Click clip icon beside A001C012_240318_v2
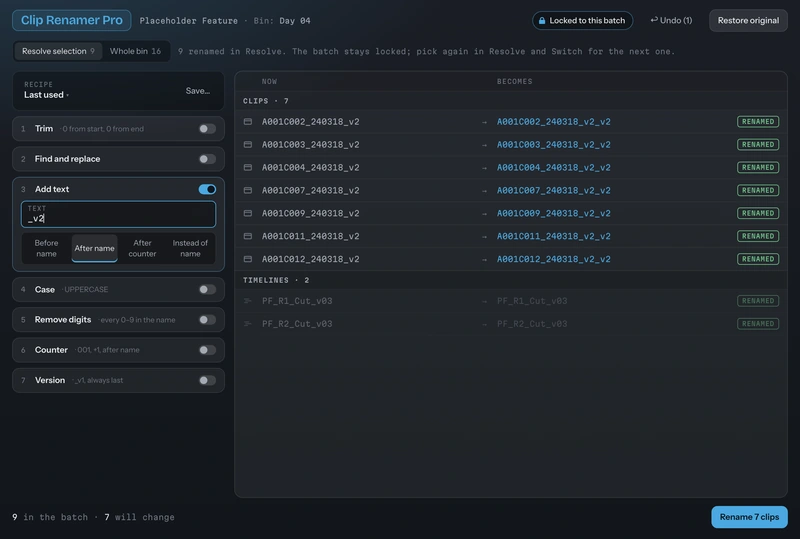This screenshot has height=539, width=800. (x=247, y=259)
